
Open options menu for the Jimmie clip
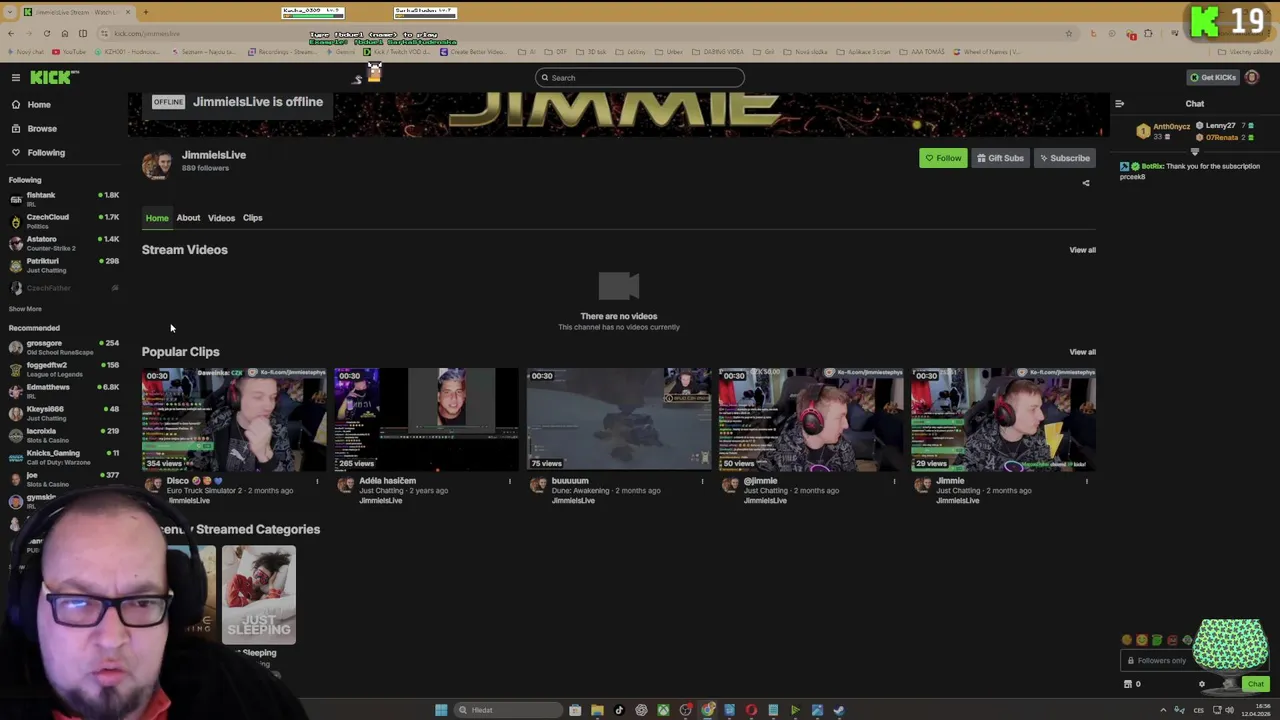tap(1086, 482)
